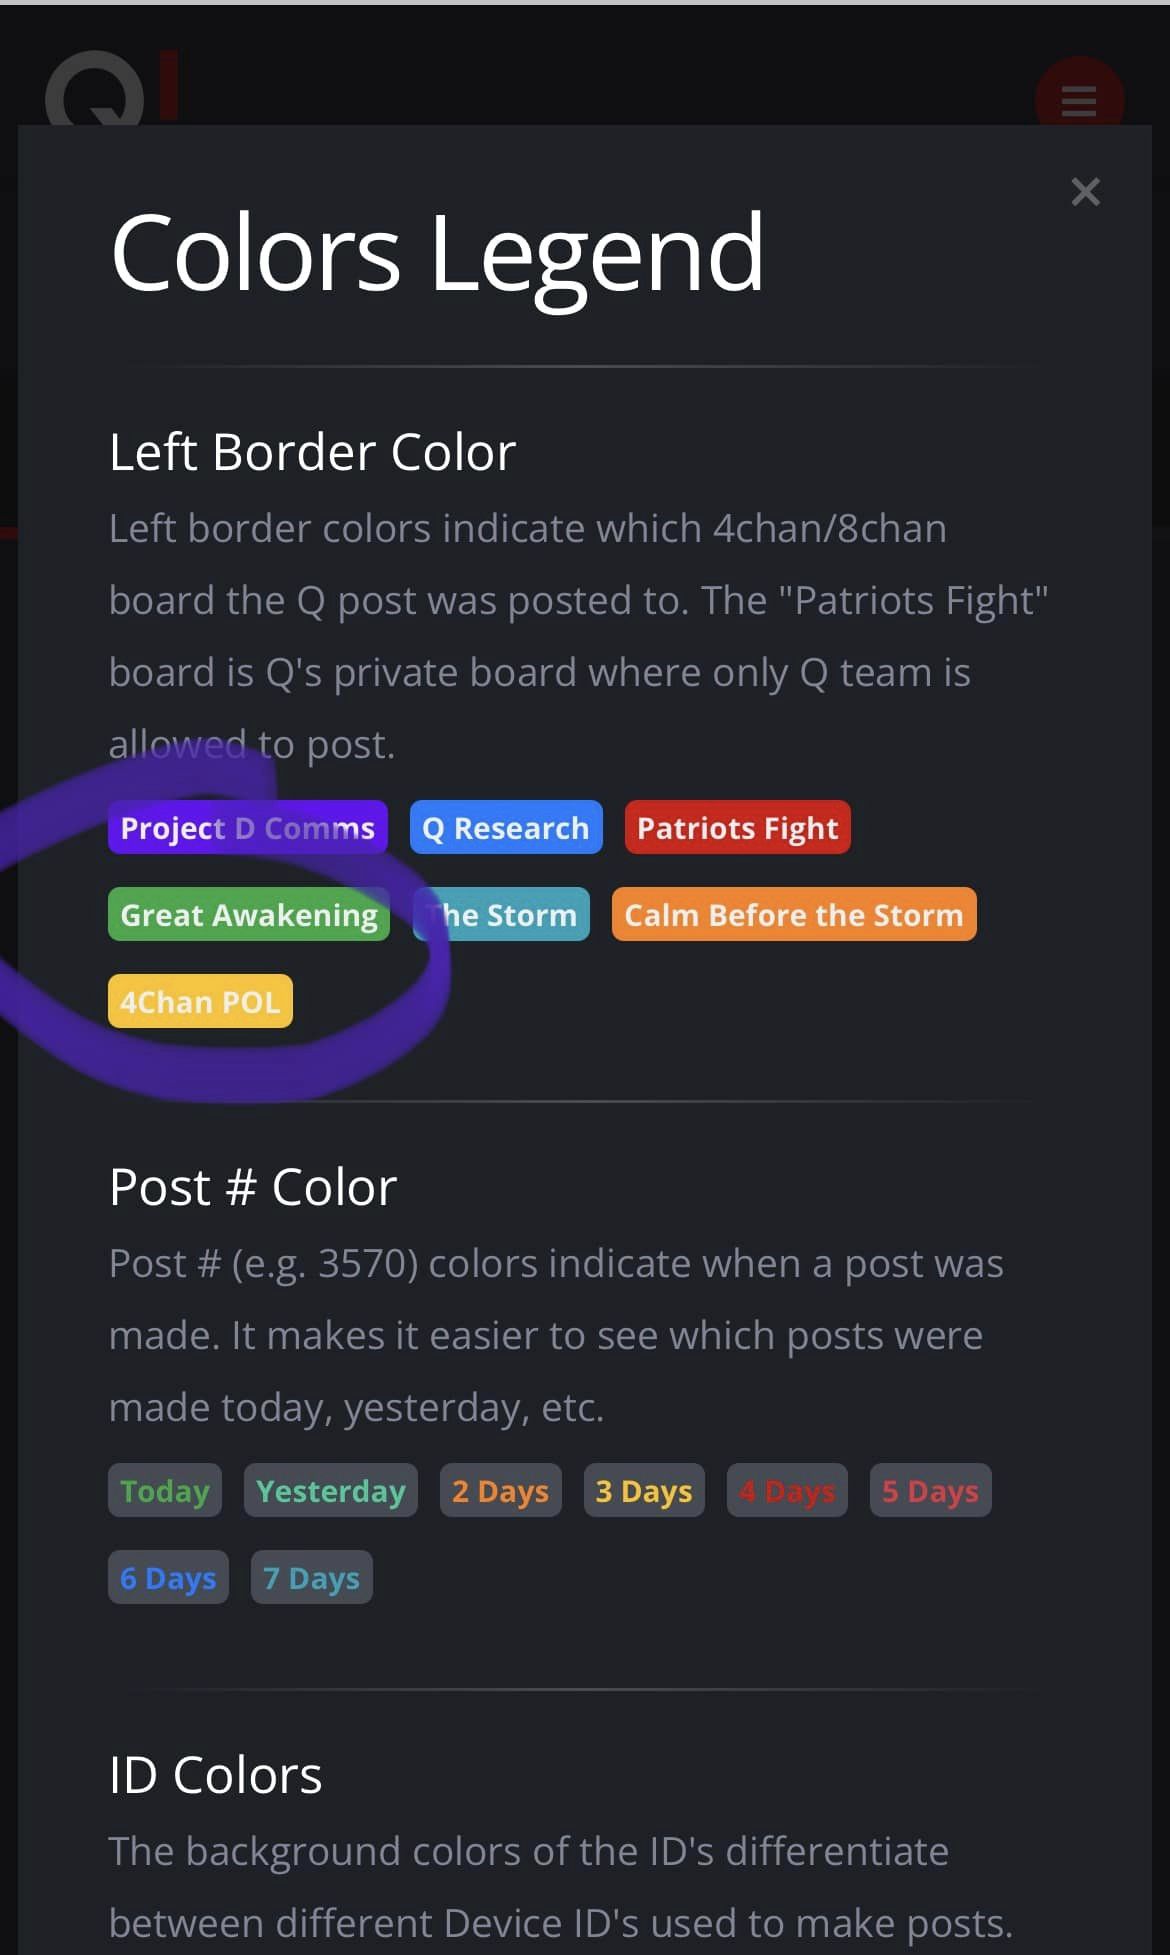This screenshot has width=1170, height=1955.
Task: Select the 4Chan POL yellow badge
Action: pyautogui.click(x=200, y=1002)
